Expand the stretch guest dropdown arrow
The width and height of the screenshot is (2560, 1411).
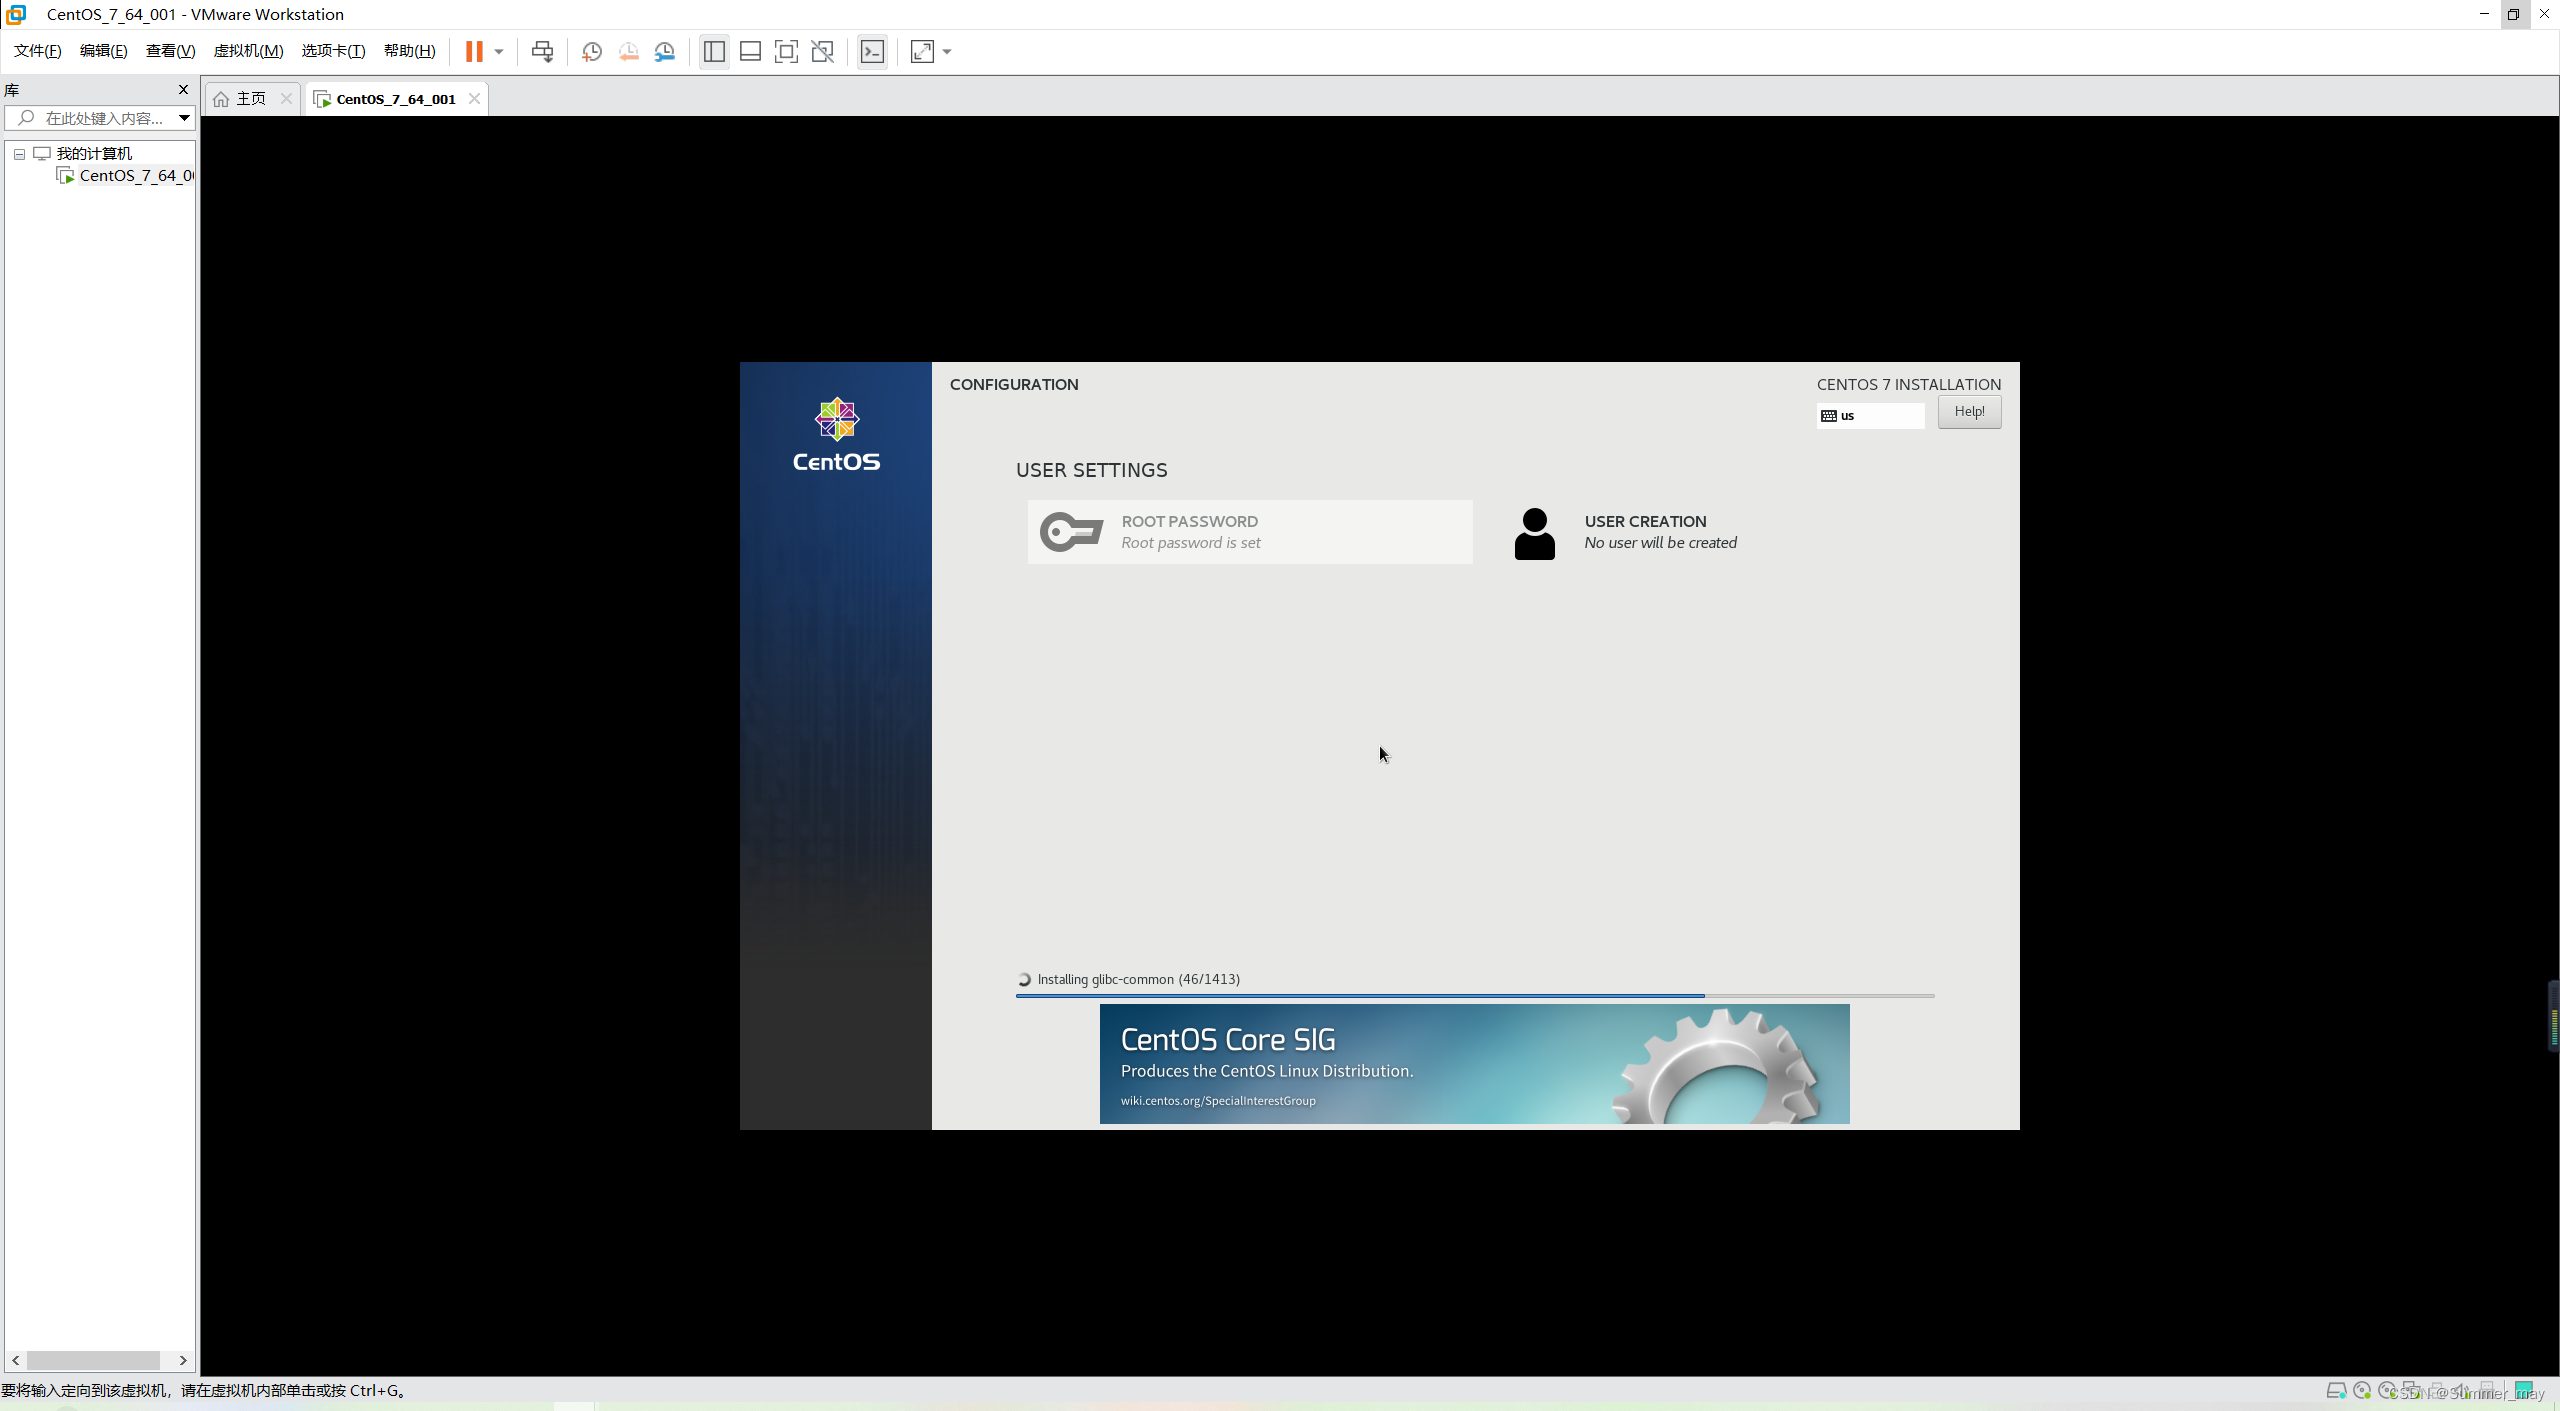(947, 51)
